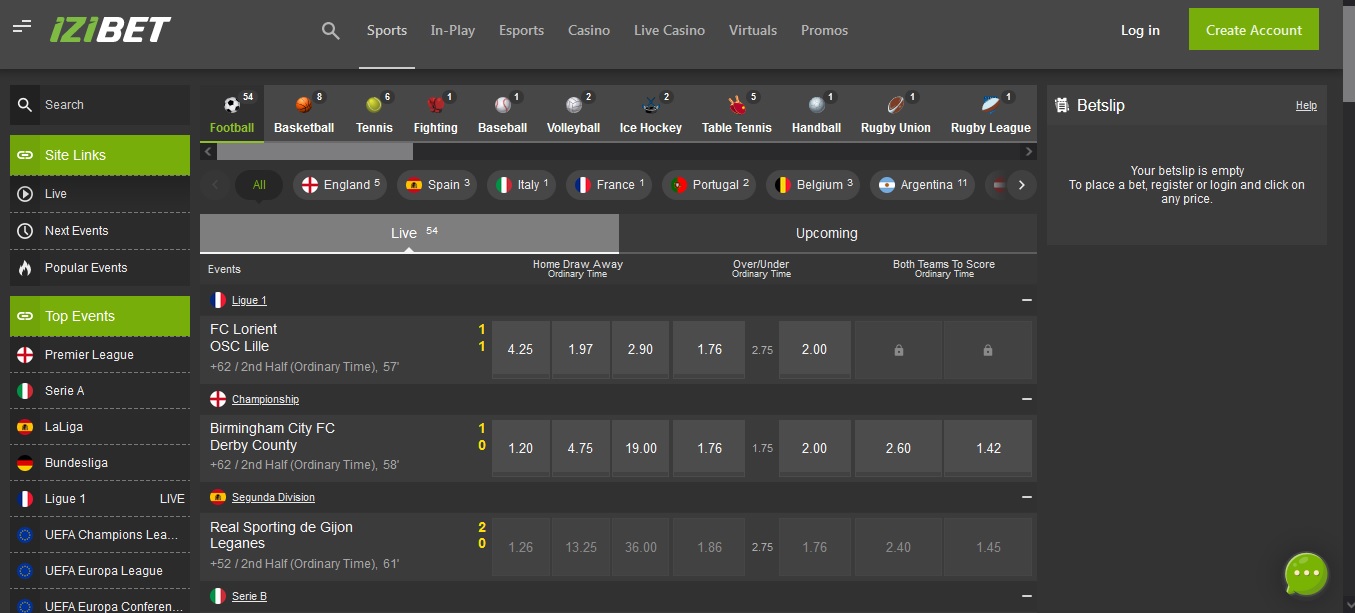Filter matches by France
Viewport: 1356px width, 613px height.
[x=609, y=185]
